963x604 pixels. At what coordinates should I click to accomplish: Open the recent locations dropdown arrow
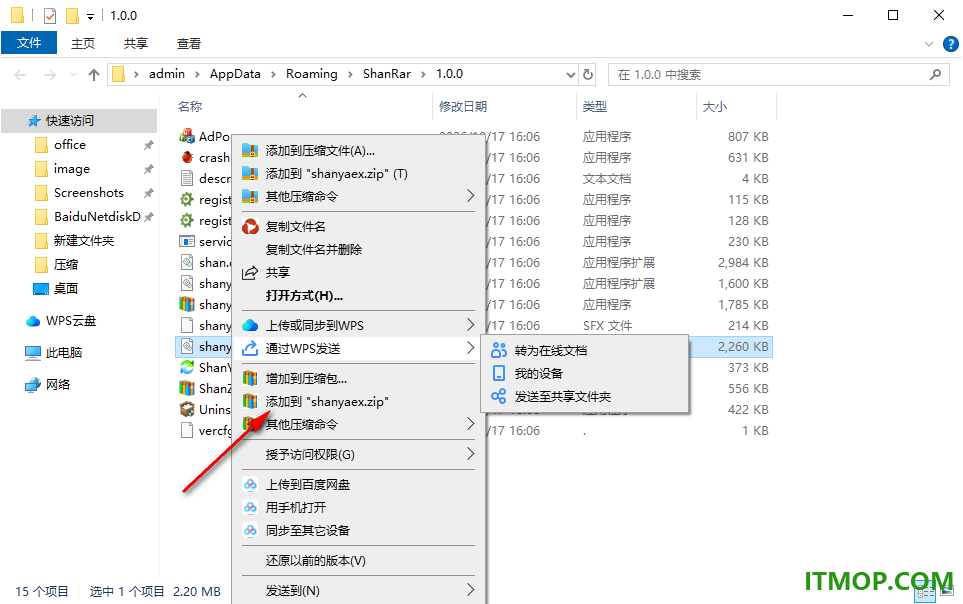74,74
